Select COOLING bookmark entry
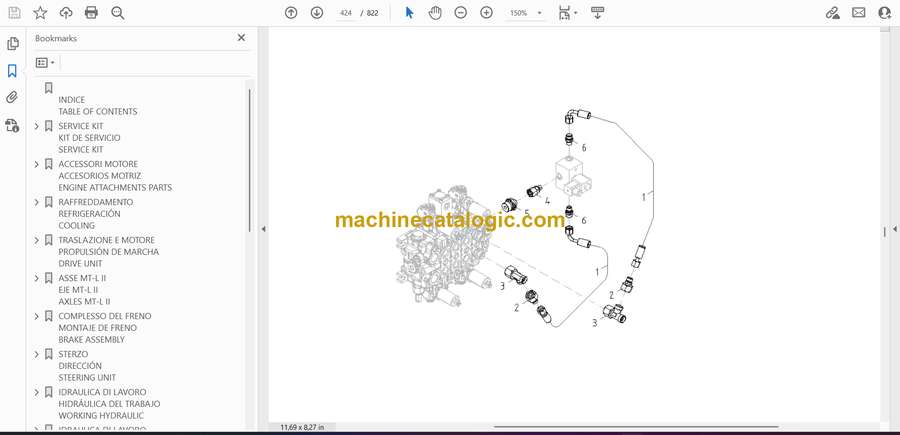The width and height of the screenshot is (900, 435). (x=76, y=226)
